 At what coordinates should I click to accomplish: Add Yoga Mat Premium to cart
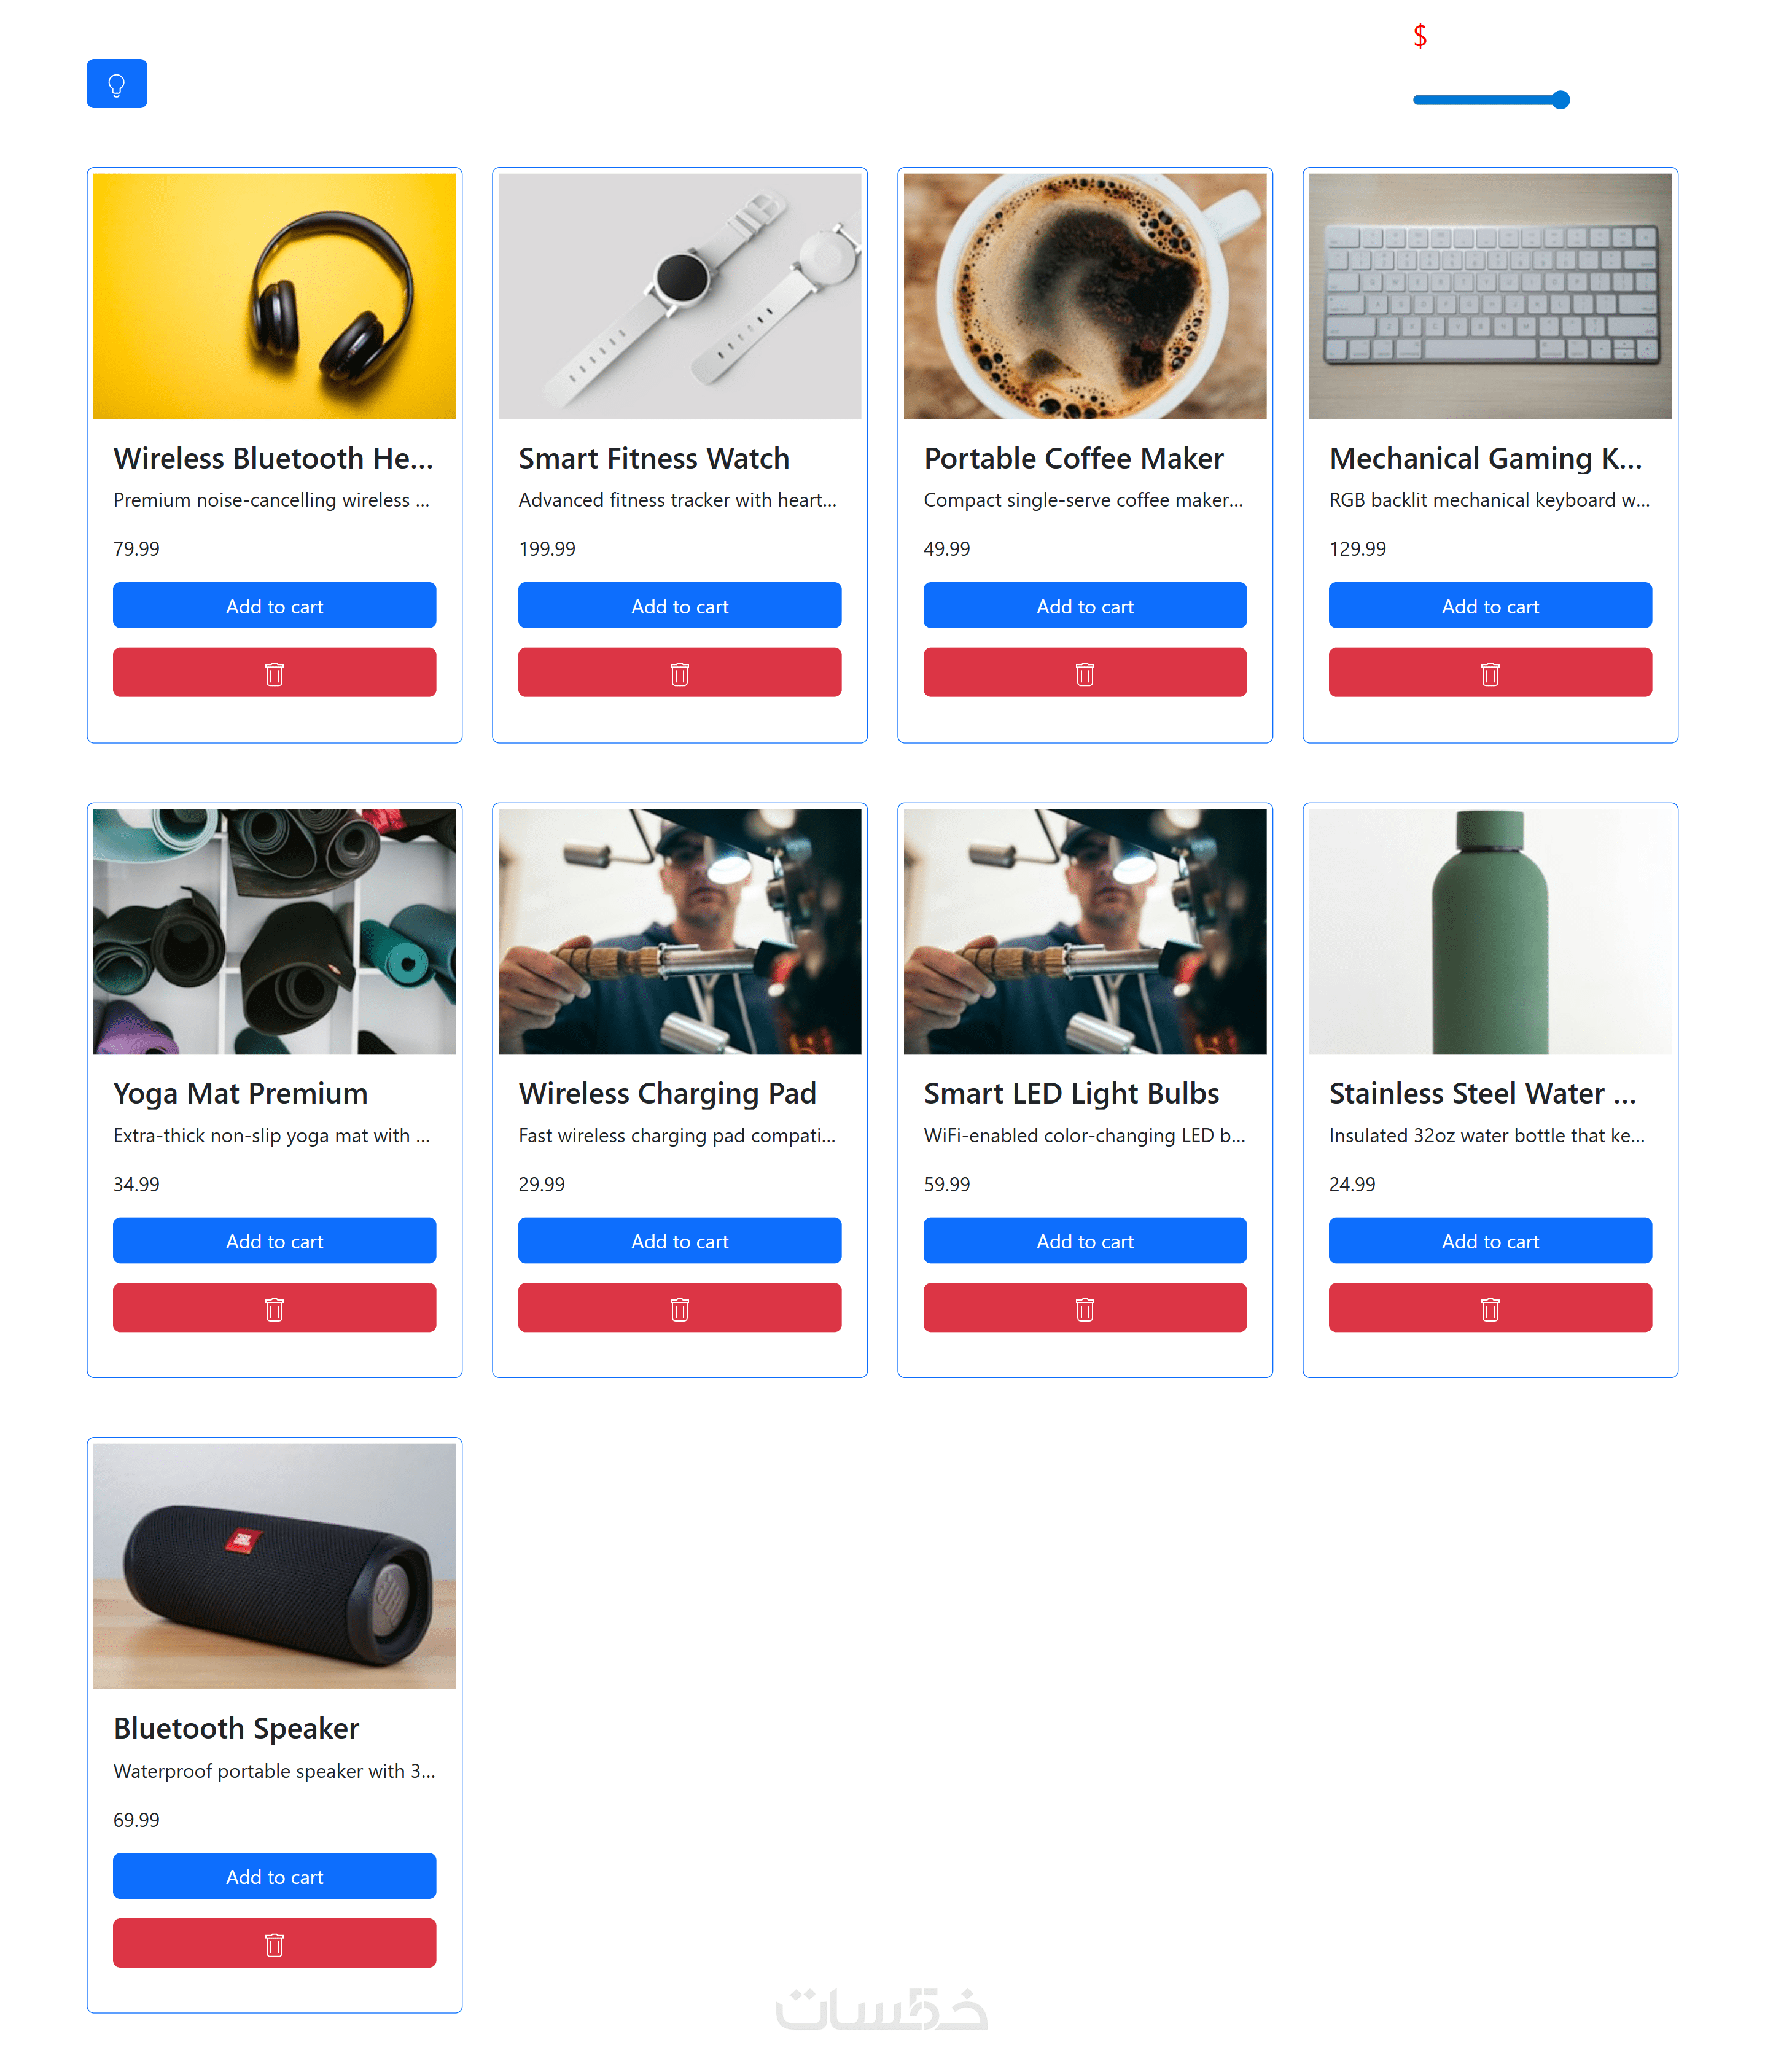pyautogui.click(x=274, y=1241)
